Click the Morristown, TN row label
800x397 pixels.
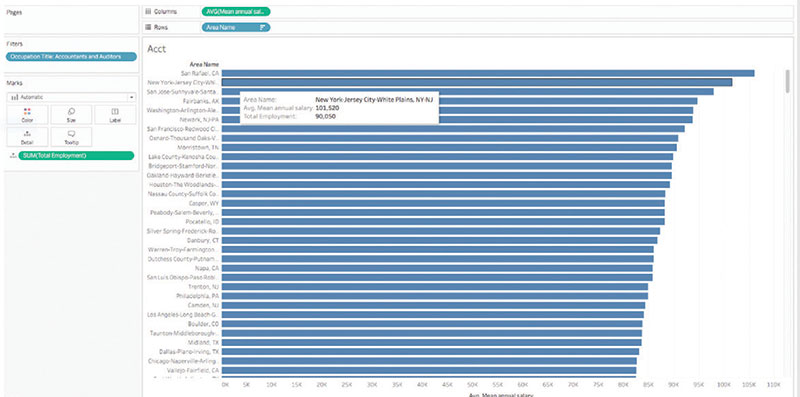click(198, 147)
